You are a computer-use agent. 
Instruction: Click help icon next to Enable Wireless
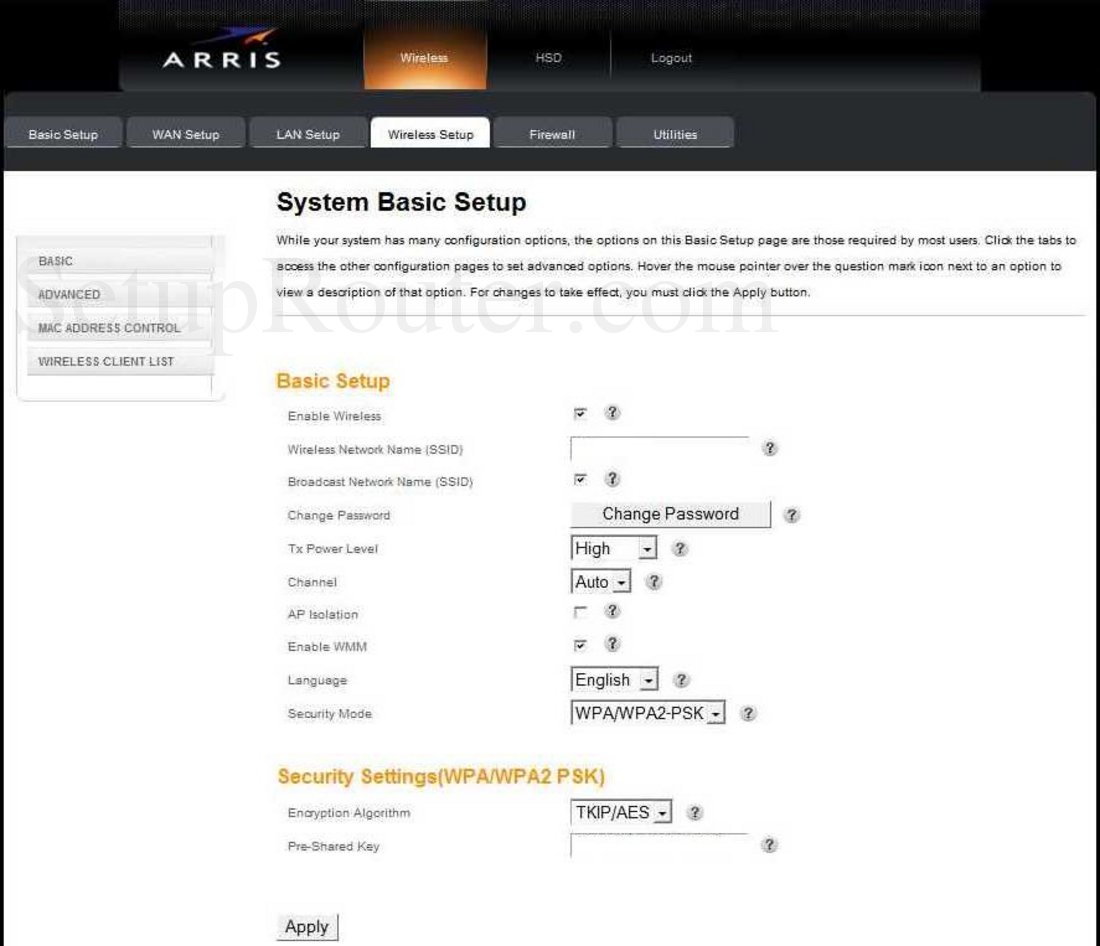point(612,413)
